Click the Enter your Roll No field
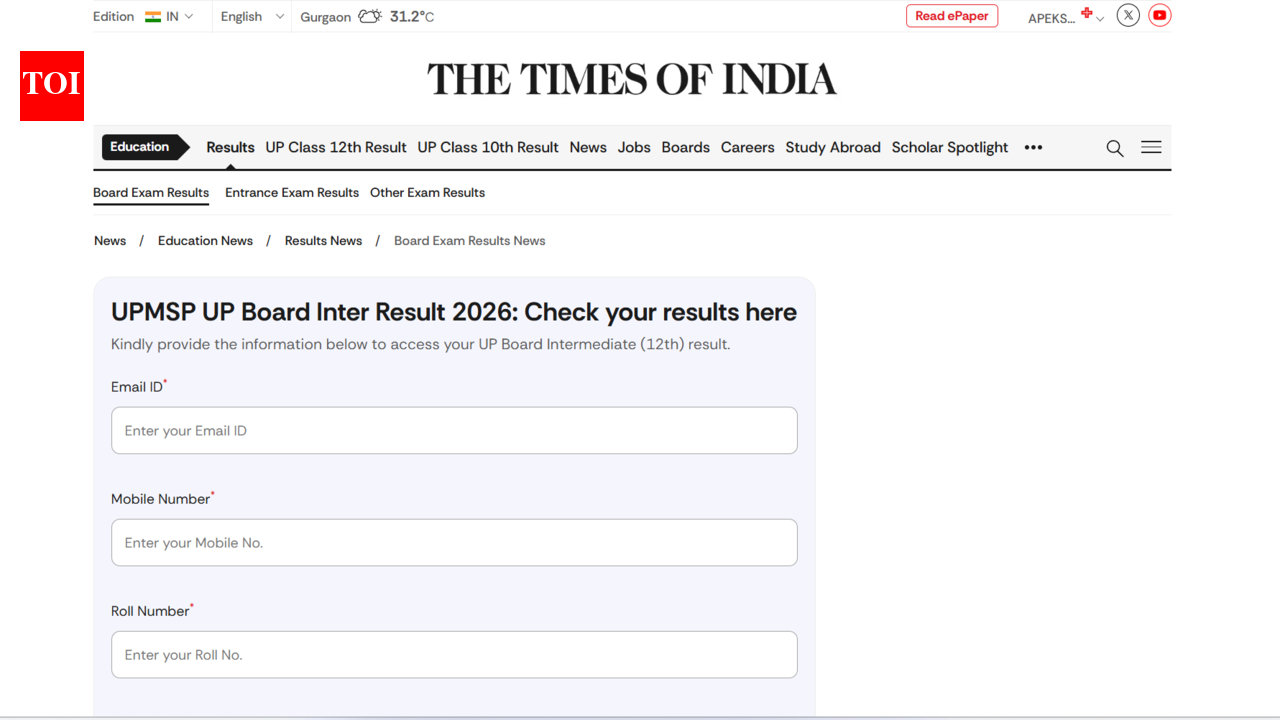The width and height of the screenshot is (1280, 720). 453,654
